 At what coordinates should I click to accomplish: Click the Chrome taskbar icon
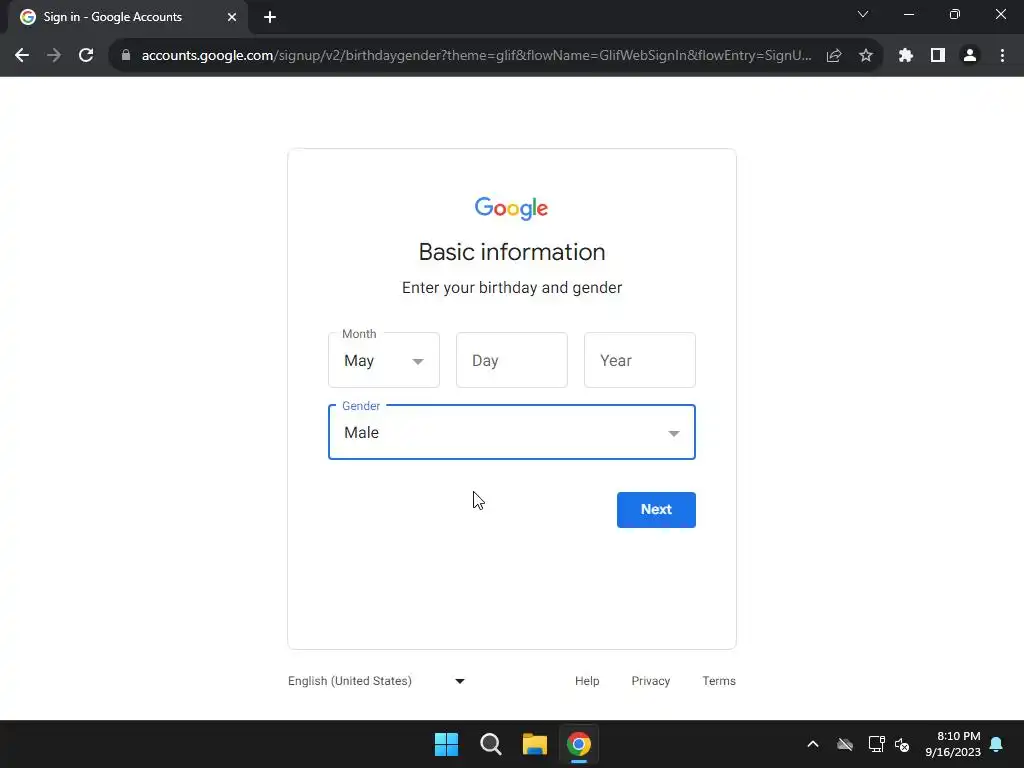click(x=579, y=744)
